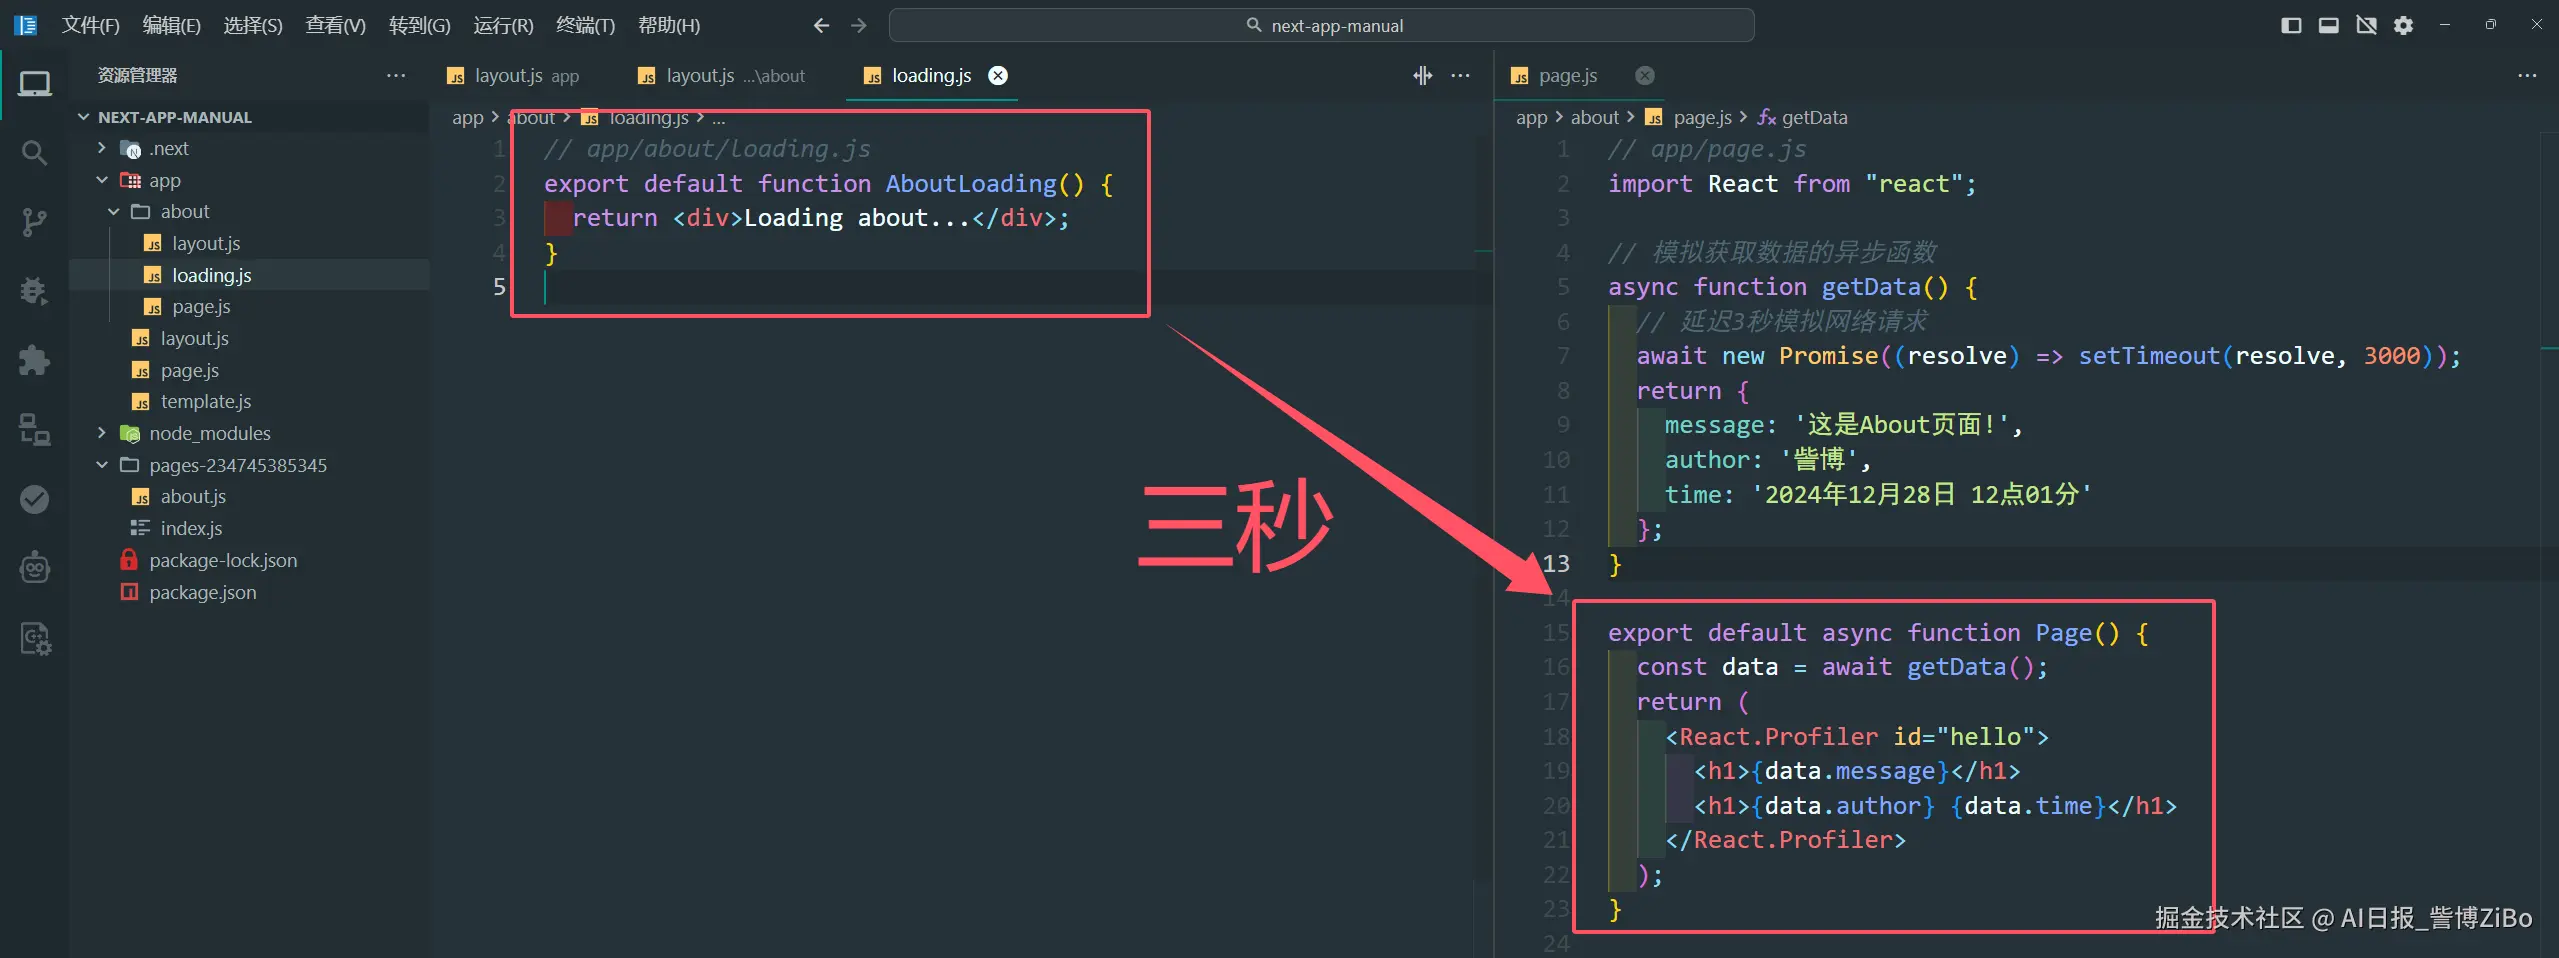Viewport: 2559px width, 958px height.
Task: Open the Extensions view
Action: 35,360
